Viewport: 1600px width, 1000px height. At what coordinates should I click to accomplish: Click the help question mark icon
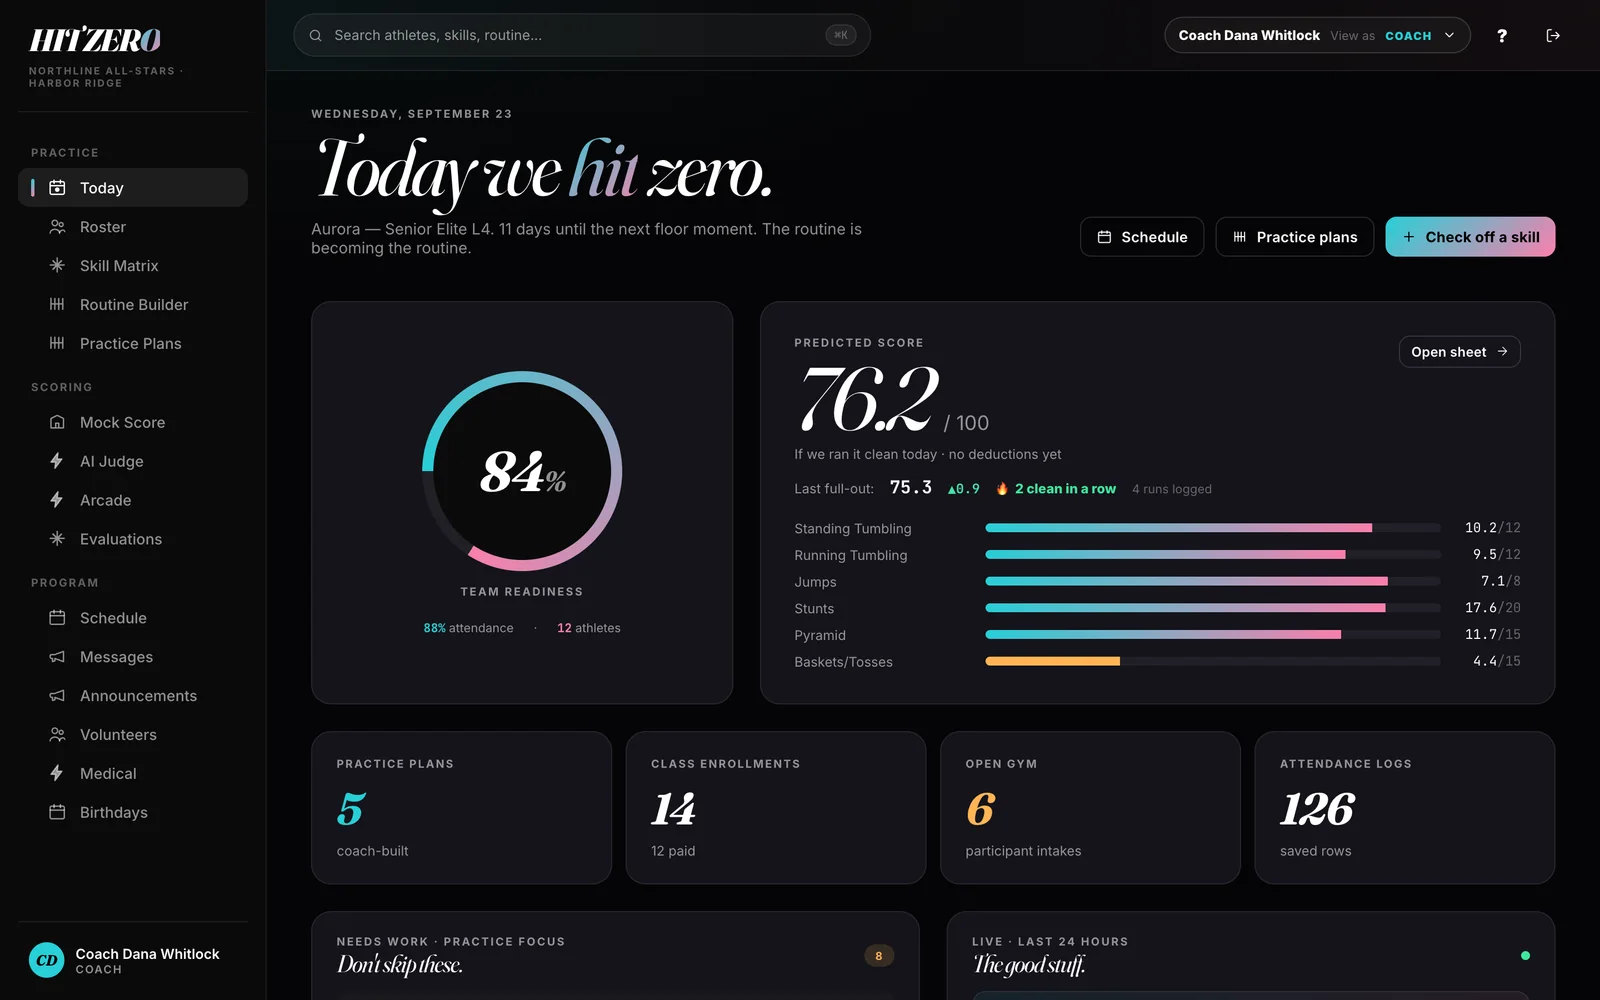coord(1501,35)
